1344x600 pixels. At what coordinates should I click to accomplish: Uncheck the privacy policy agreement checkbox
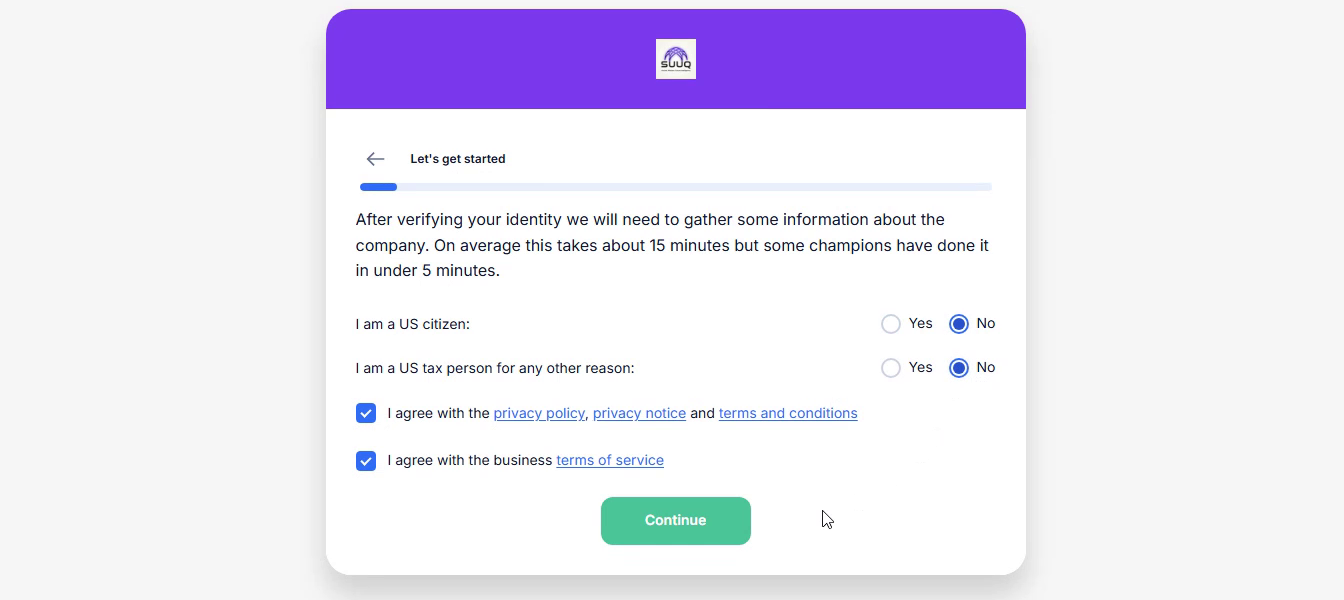tap(366, 413)
